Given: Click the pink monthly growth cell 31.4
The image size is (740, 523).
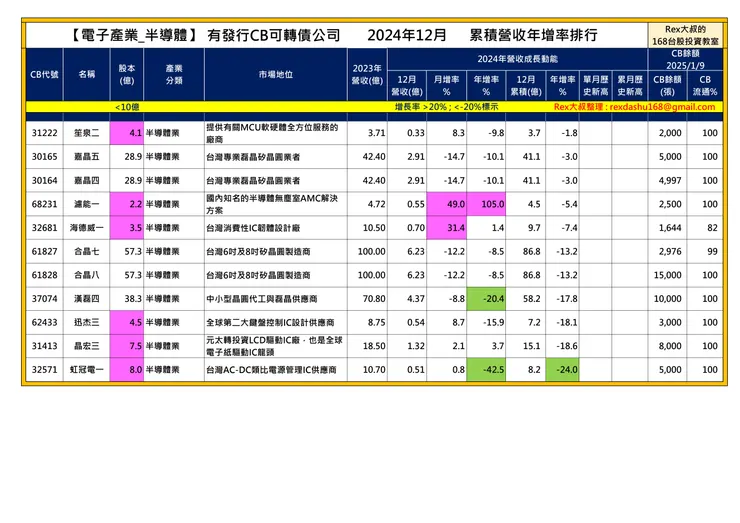Looking at the screenshot, I should [446, 228].
